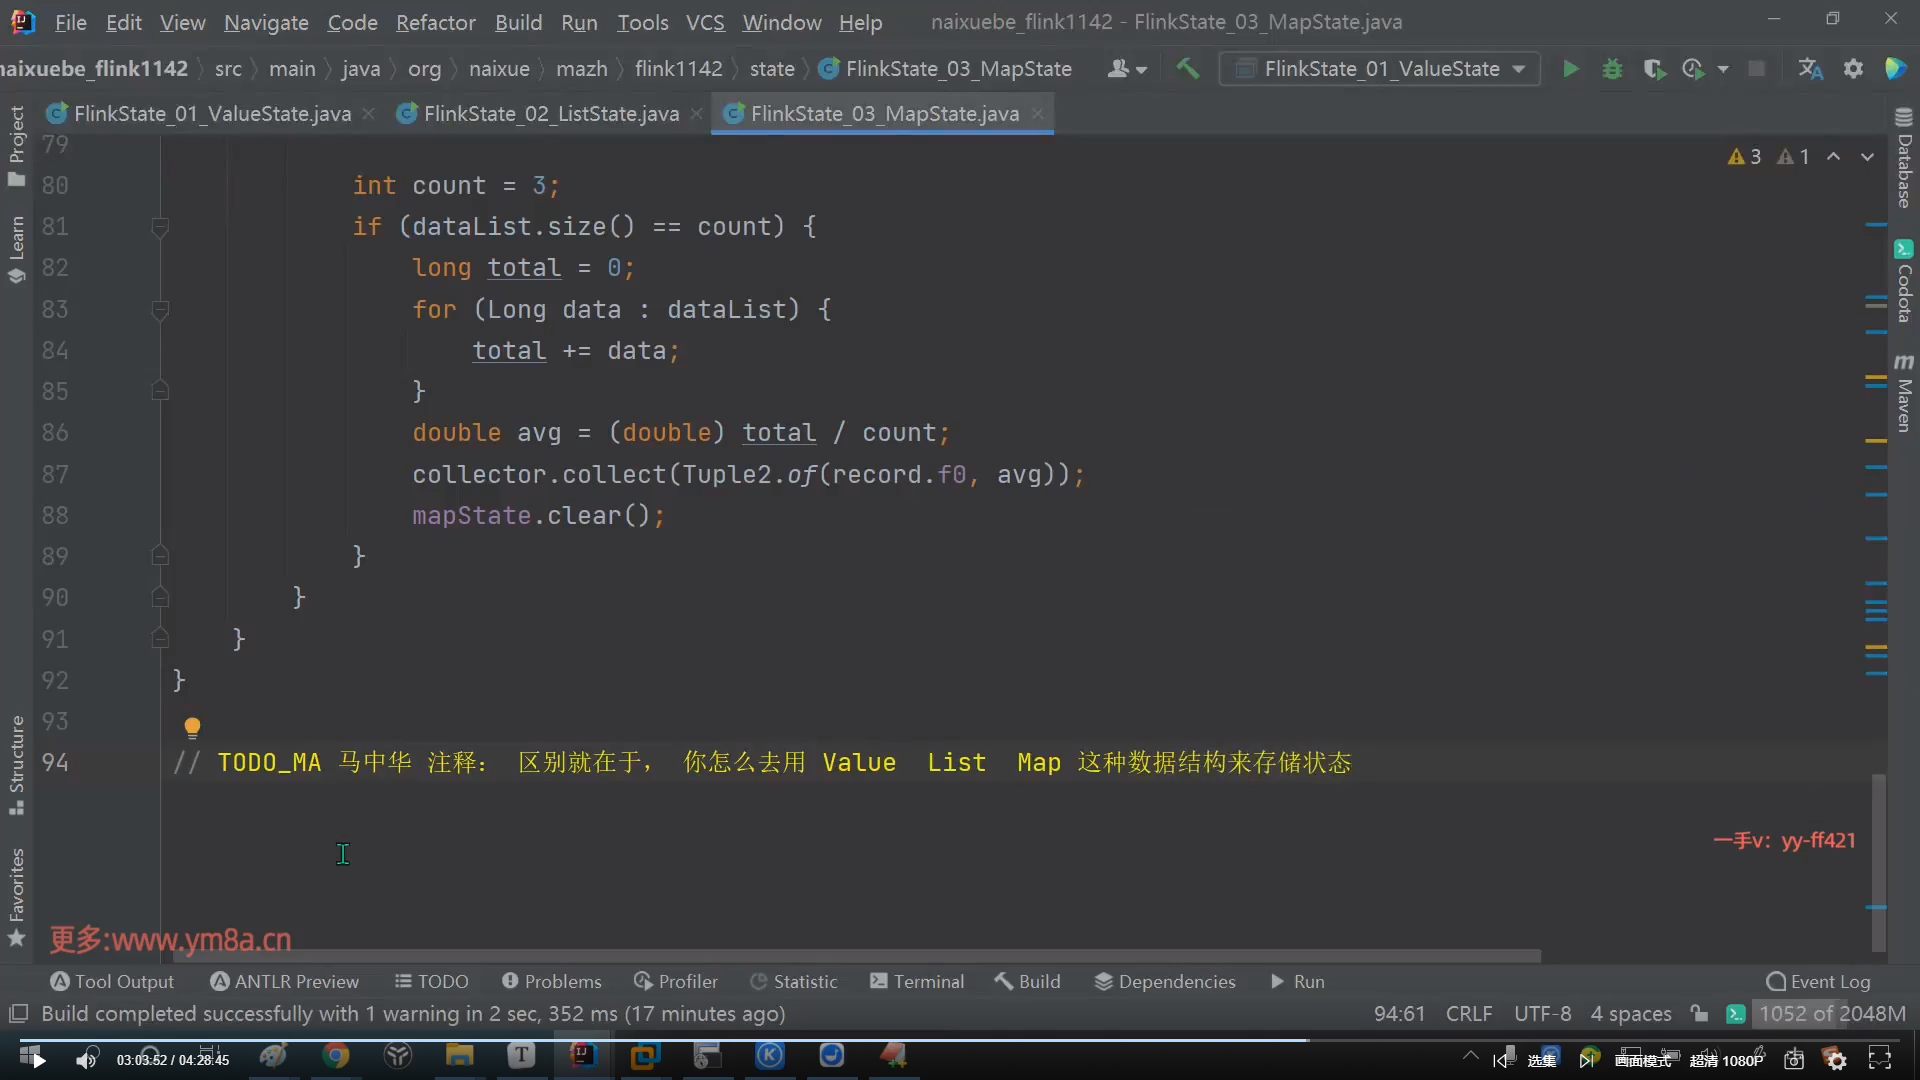Toggle fold marker at line 81

(160, 227)
